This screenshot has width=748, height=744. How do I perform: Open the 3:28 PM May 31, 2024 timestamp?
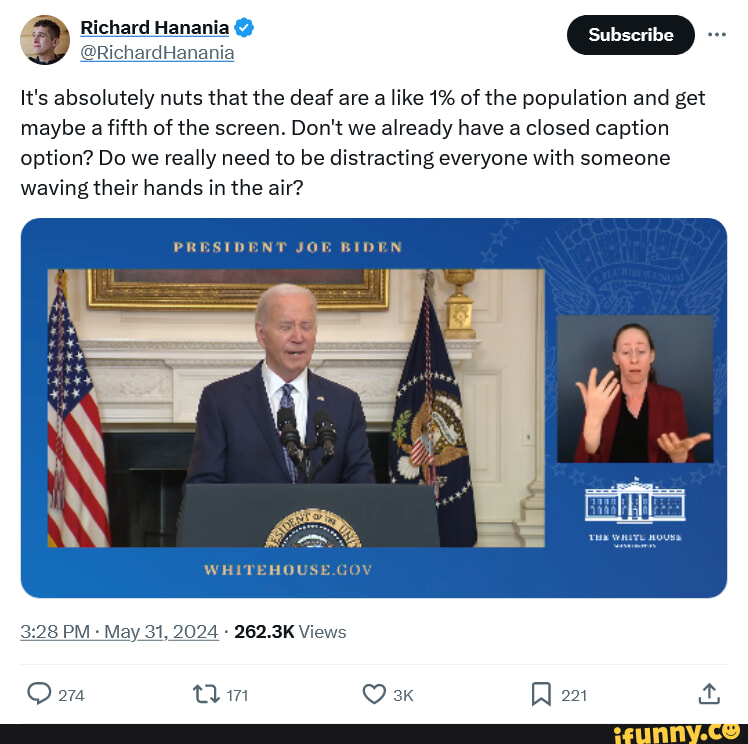(x=119, y=632)
